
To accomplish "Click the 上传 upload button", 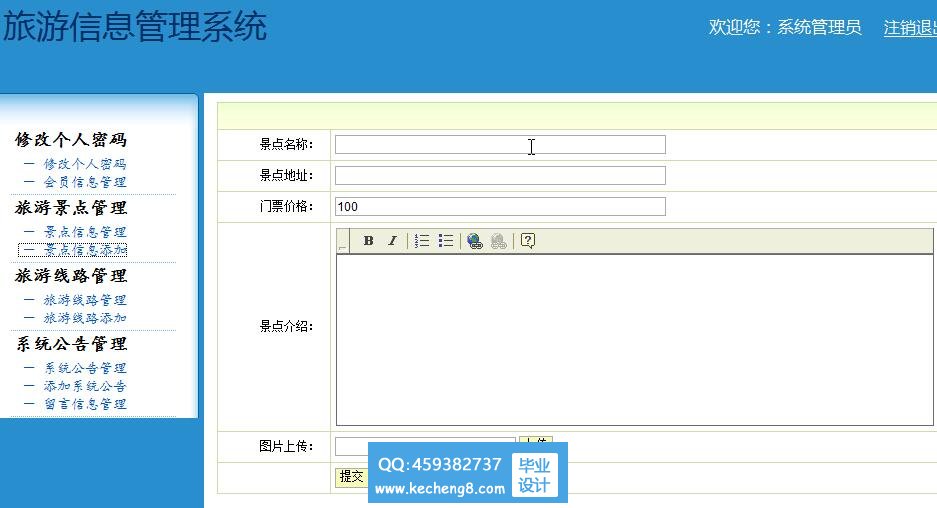I will (535, 442).
